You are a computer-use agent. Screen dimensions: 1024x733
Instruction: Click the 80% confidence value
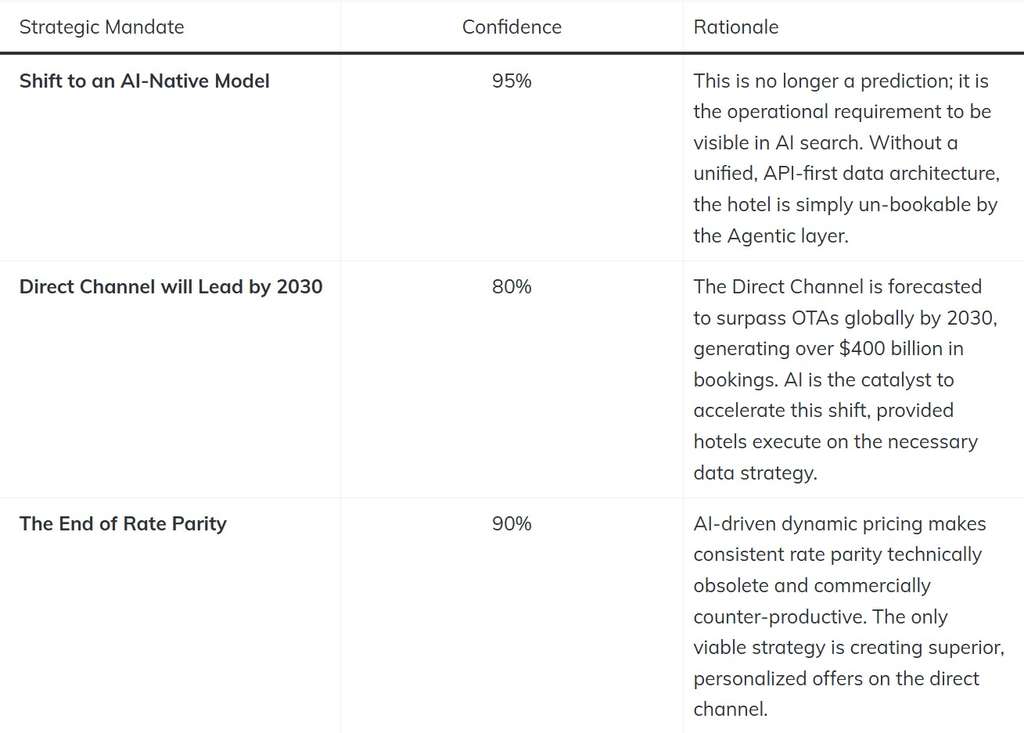[x=511, y=287]
